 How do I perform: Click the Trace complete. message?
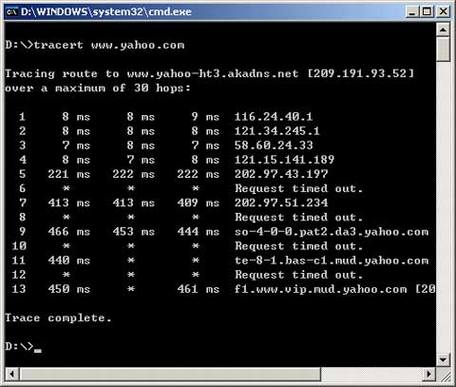(58, 318)
